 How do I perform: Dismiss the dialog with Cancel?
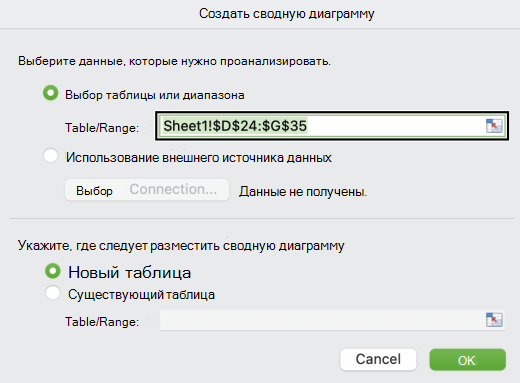click(x=378, y=359)
